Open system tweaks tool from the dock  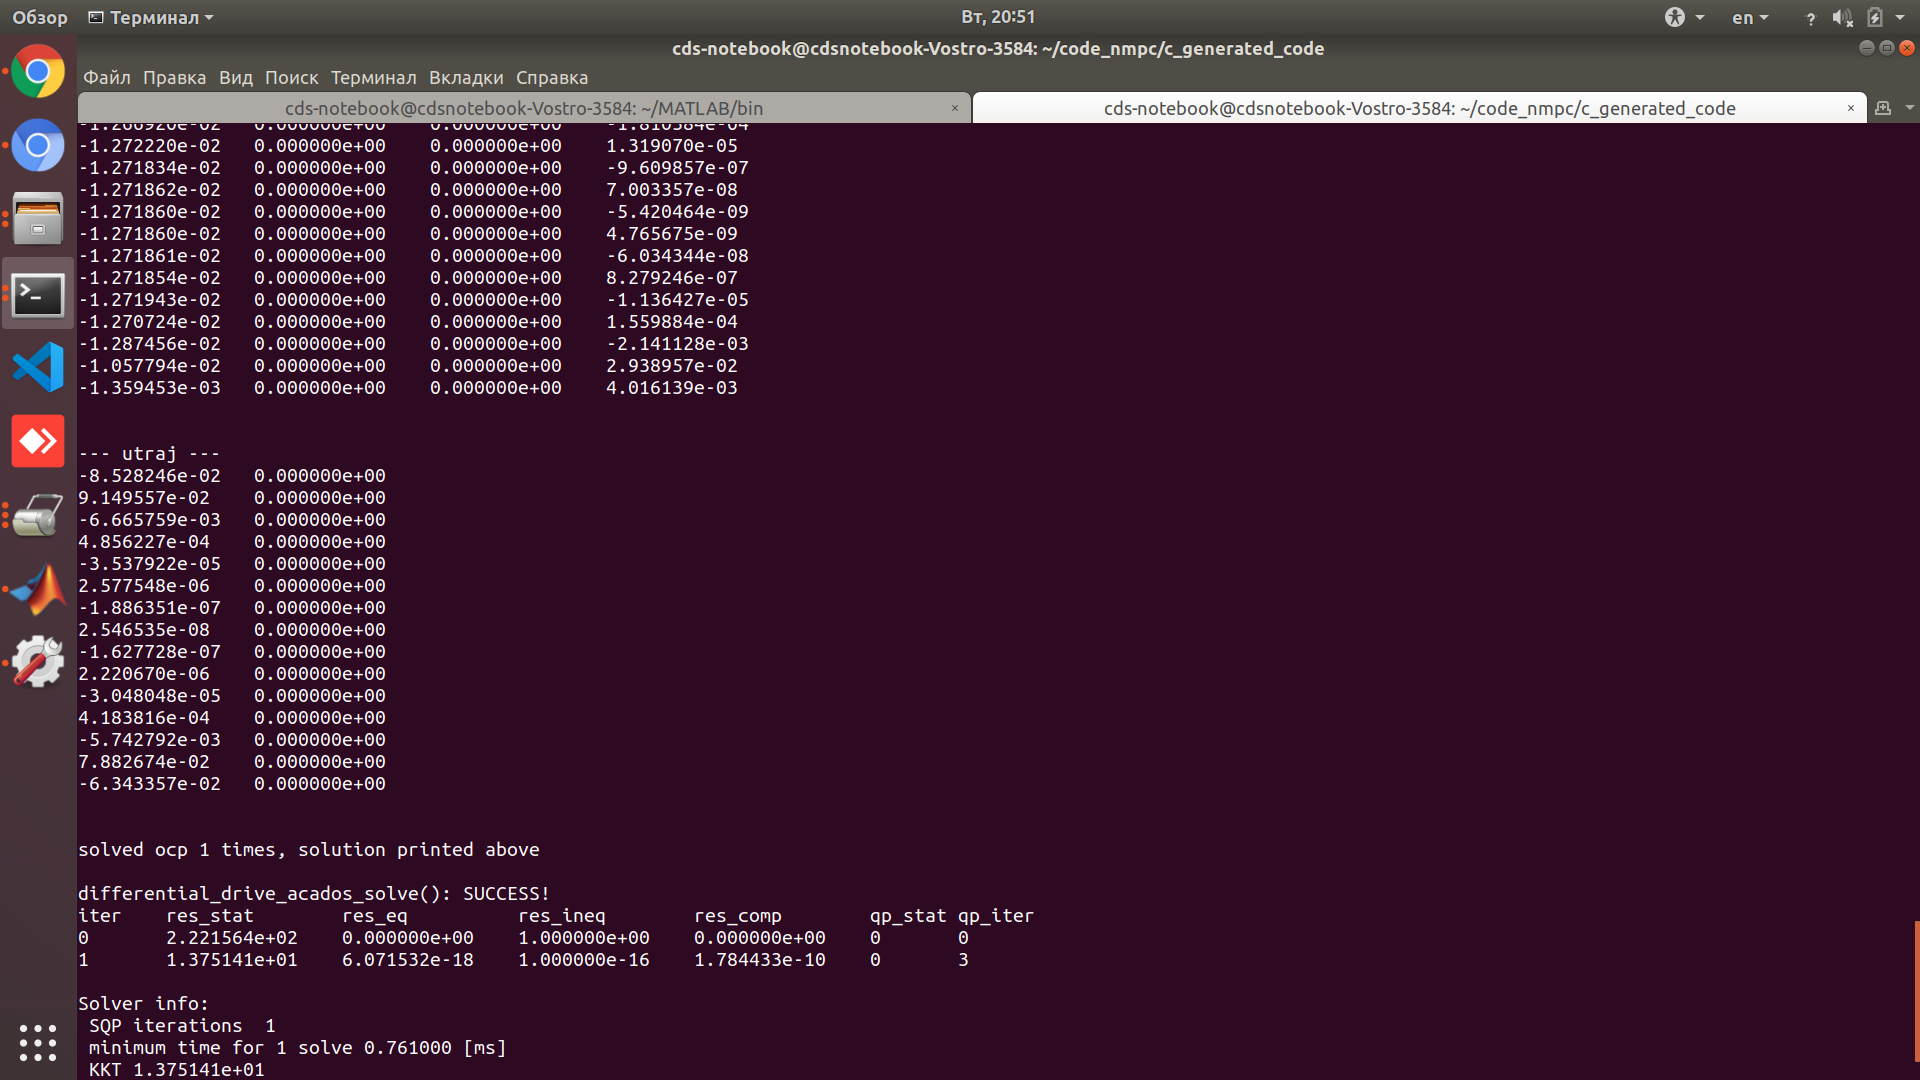[37, 661]
